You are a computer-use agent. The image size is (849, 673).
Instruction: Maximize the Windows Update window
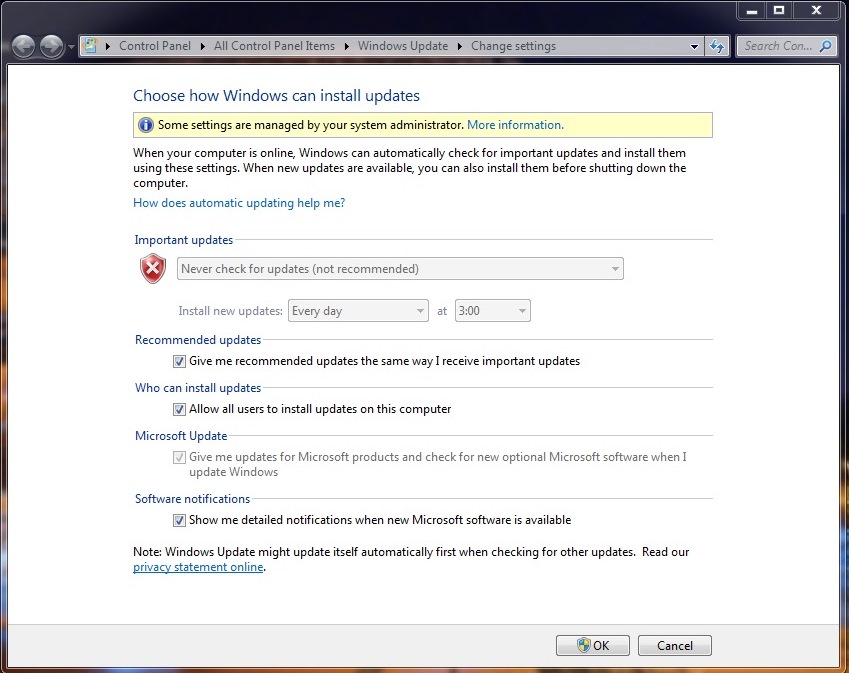pos(779,11)
